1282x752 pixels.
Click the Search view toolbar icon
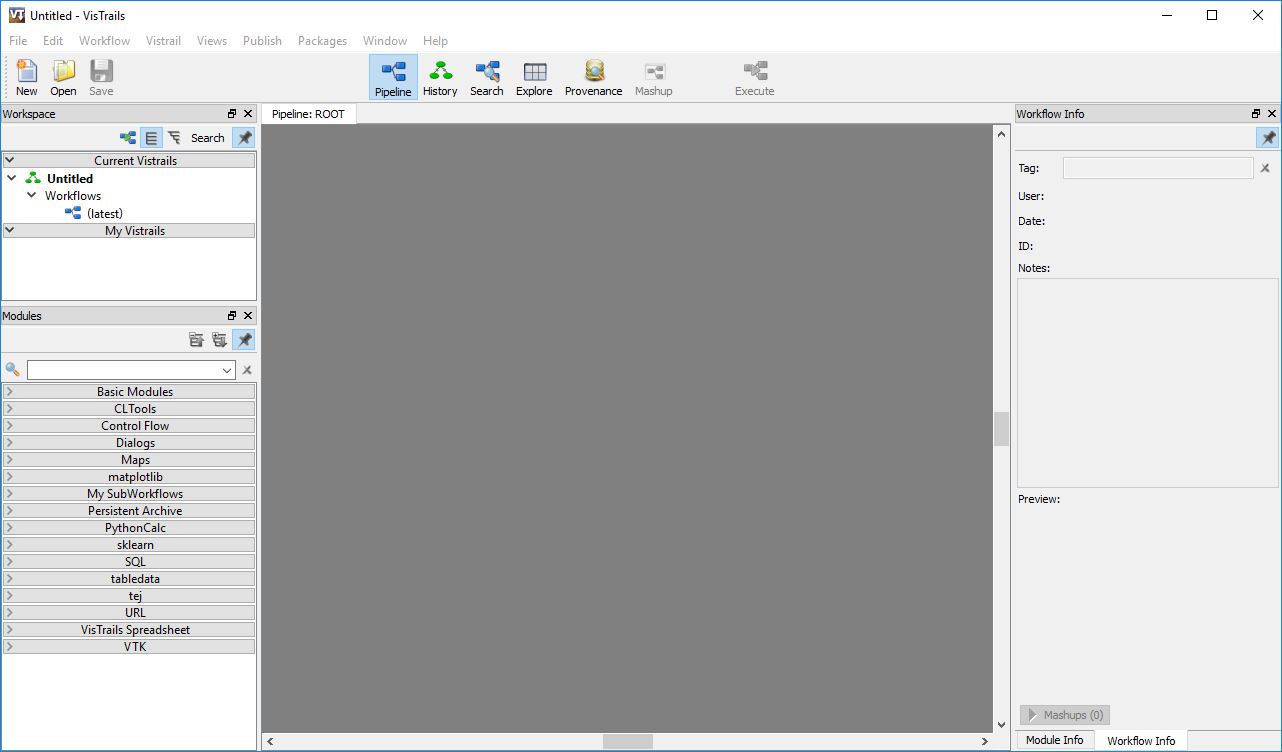click(x=486, y=77)
